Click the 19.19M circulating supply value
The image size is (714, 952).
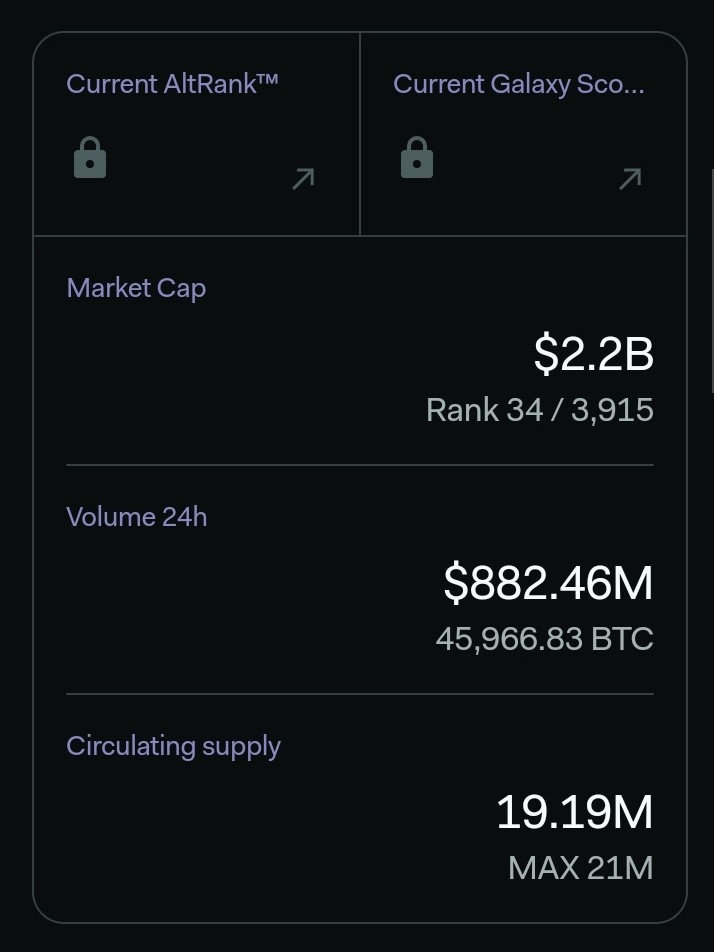(x=574, y=812)
